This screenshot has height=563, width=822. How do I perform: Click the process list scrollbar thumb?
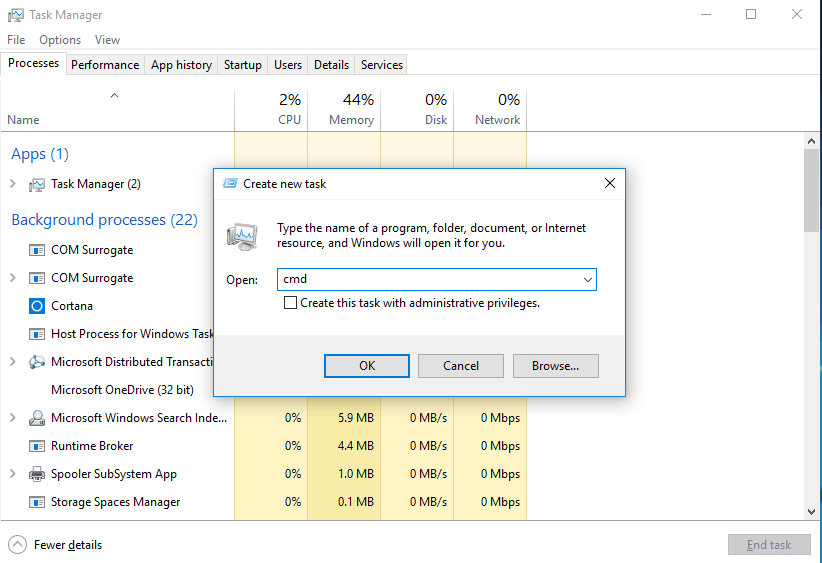point(812,190)
